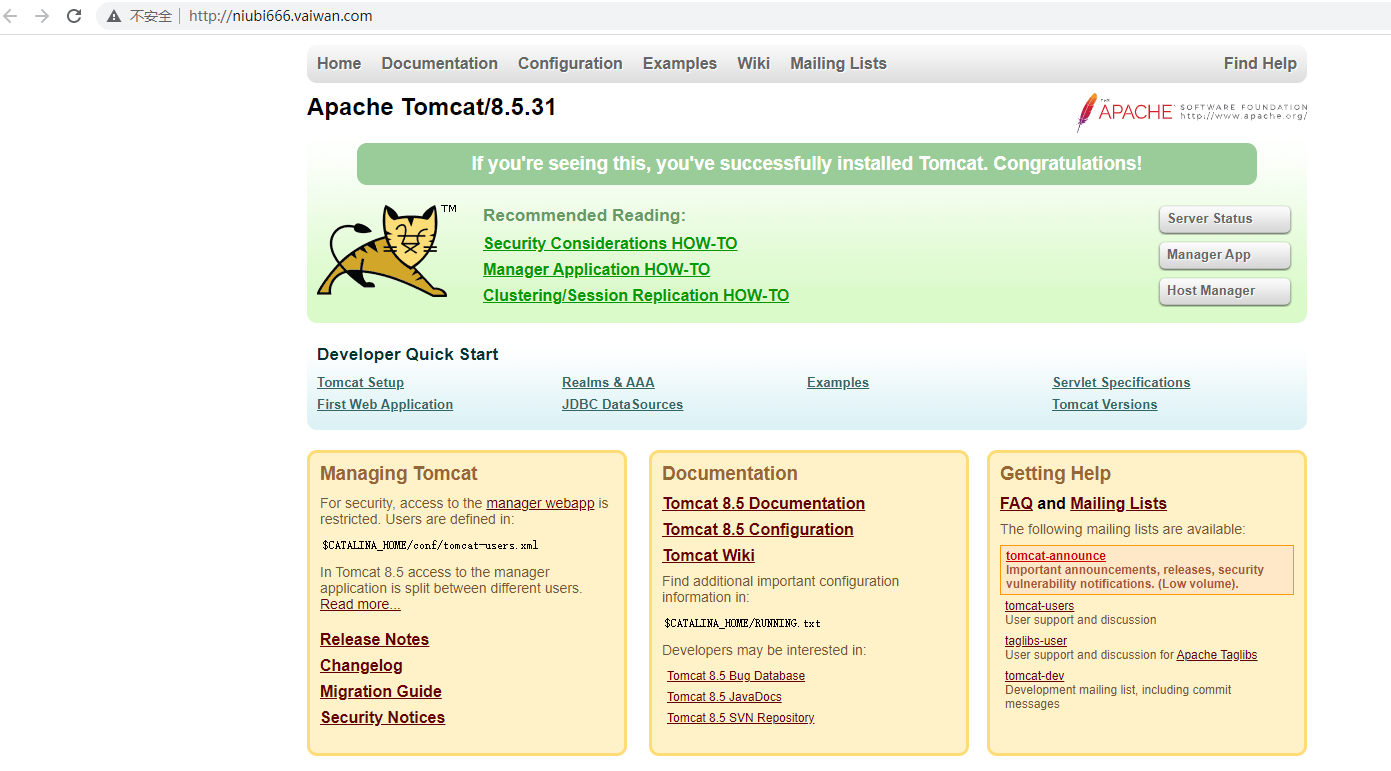1391x771 pixels.
Task: Click the browser reload icon
Action: click(x=74, y=16)
